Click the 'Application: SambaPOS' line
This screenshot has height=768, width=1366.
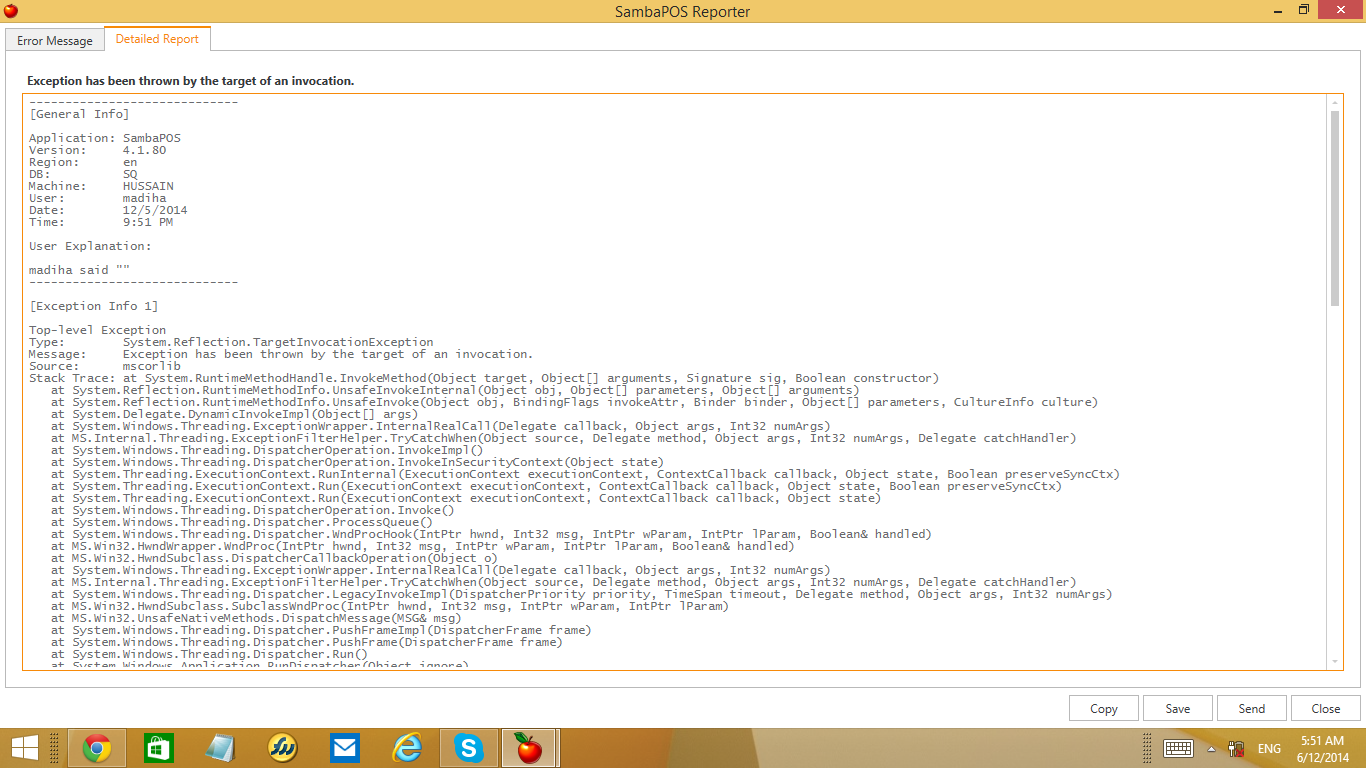tap(105, 138)
